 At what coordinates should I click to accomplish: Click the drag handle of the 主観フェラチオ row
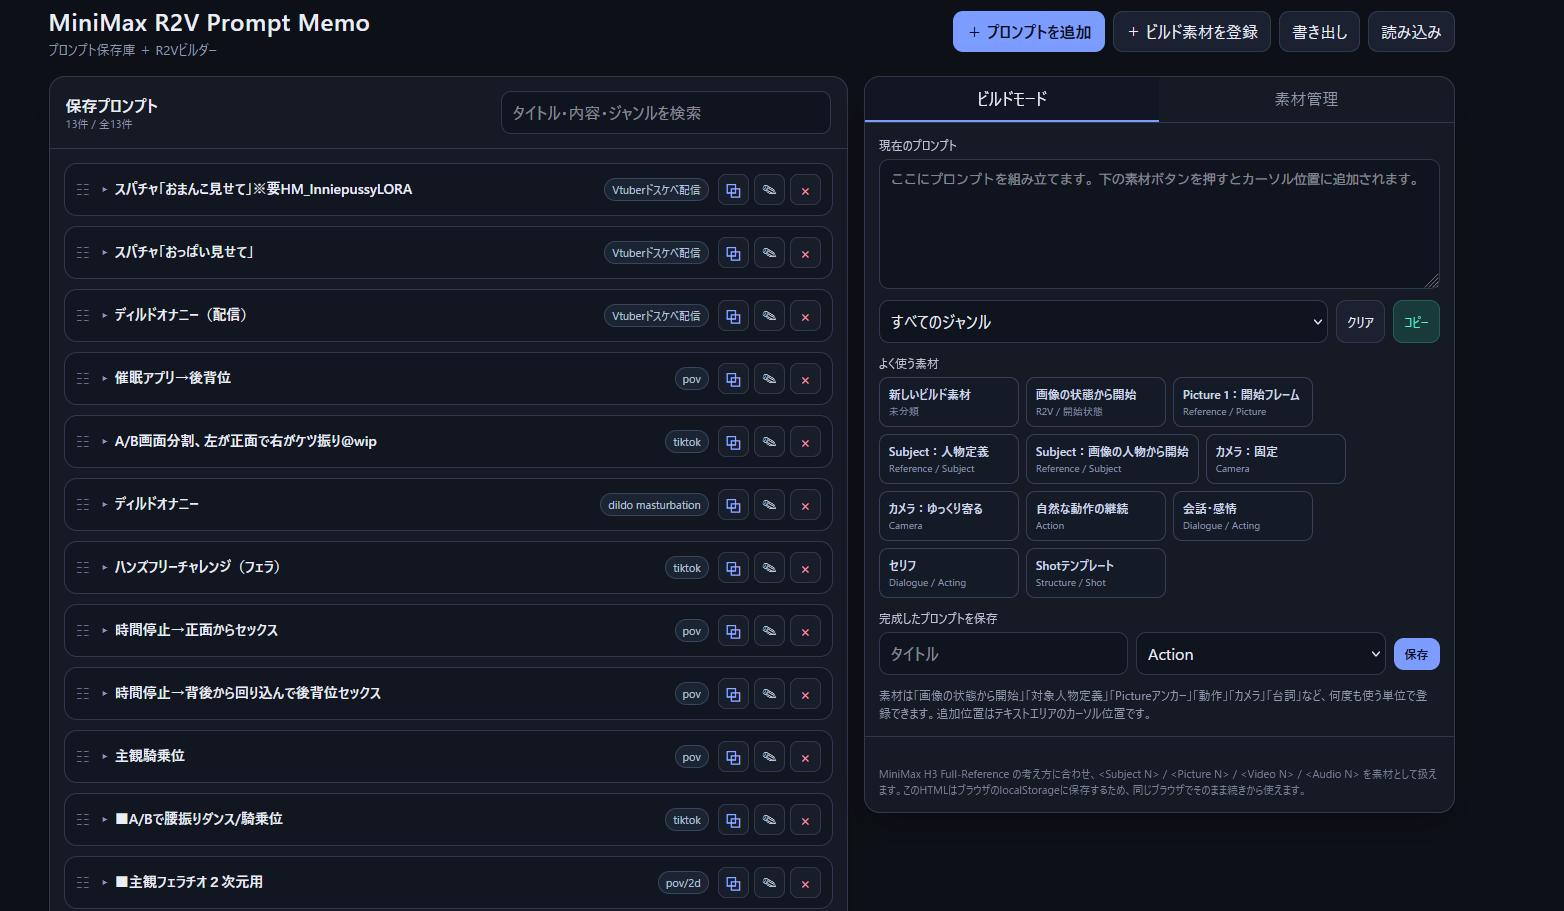83,882
